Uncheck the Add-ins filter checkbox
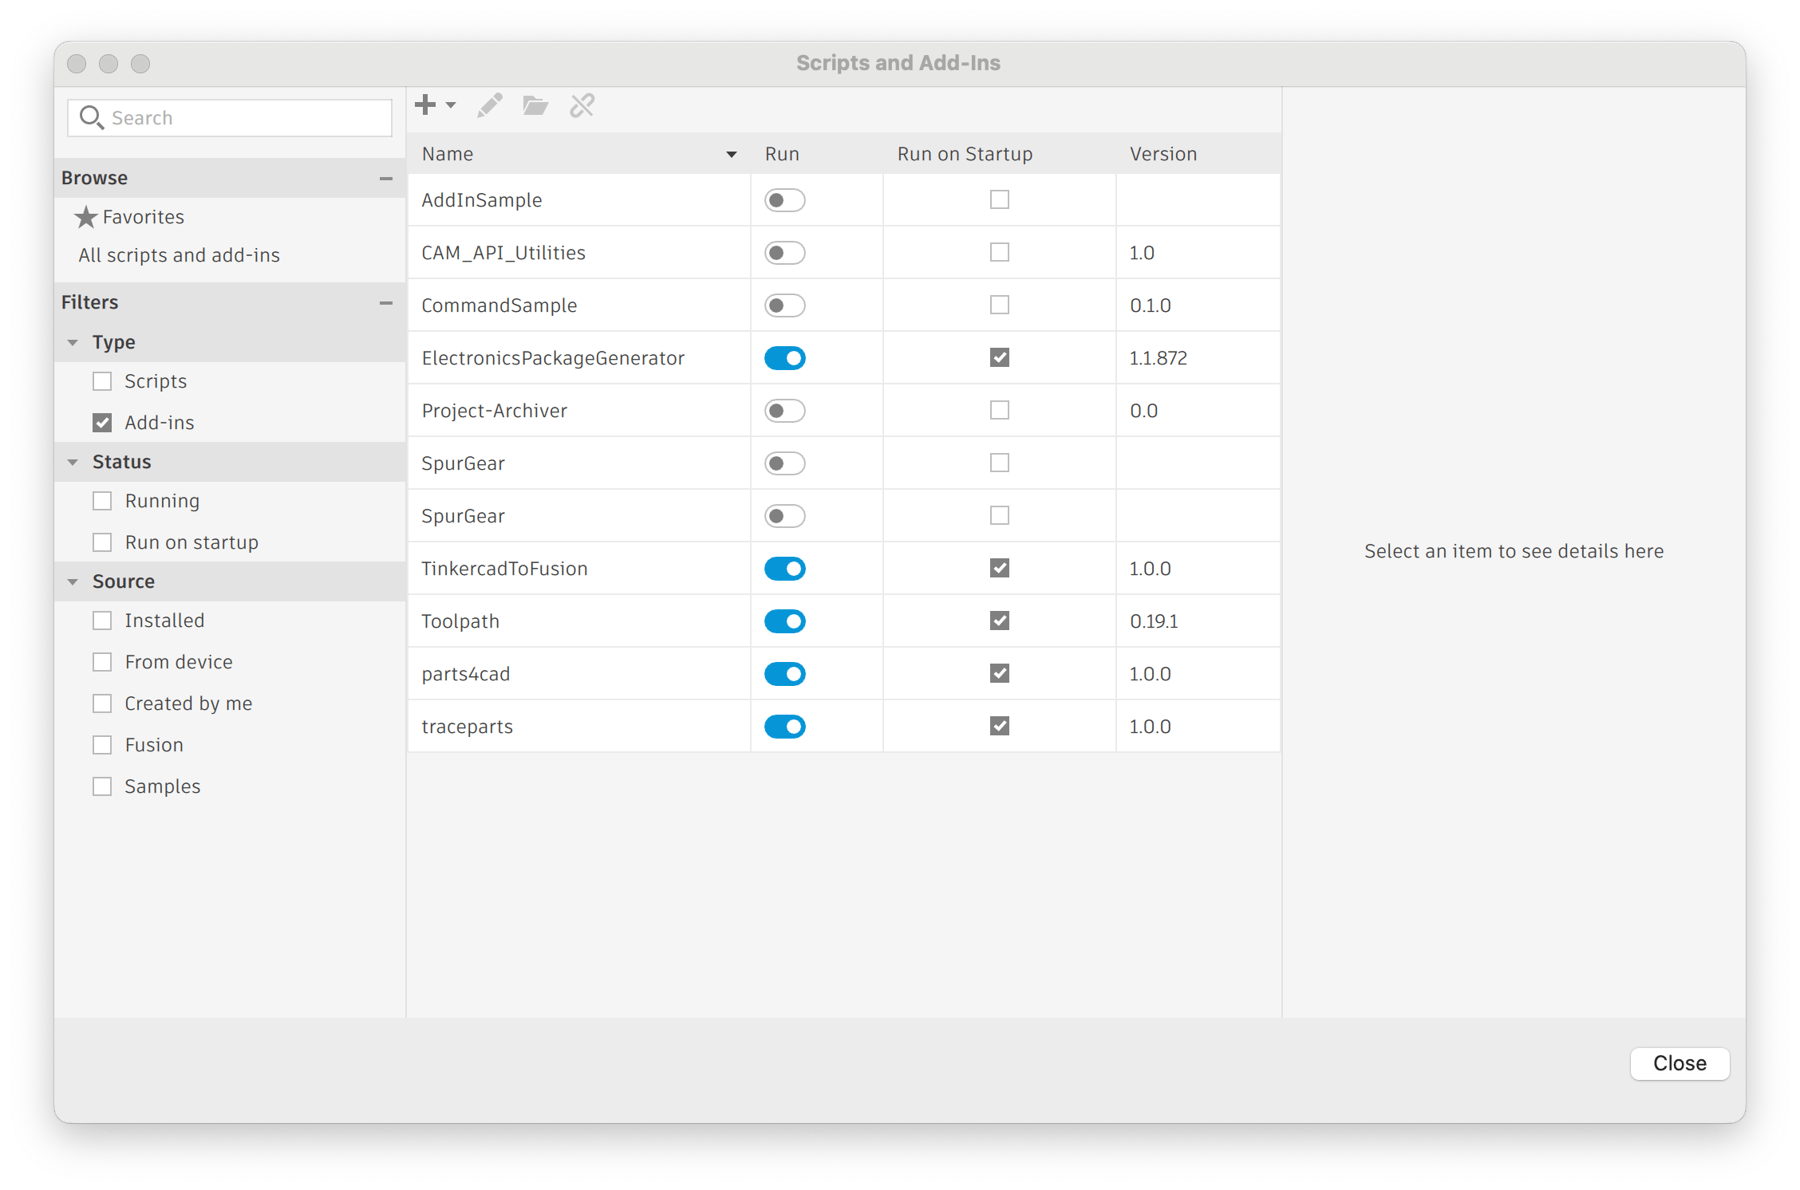The height and width of the screenshot is (1190, 1800). (x=102, y=422)
